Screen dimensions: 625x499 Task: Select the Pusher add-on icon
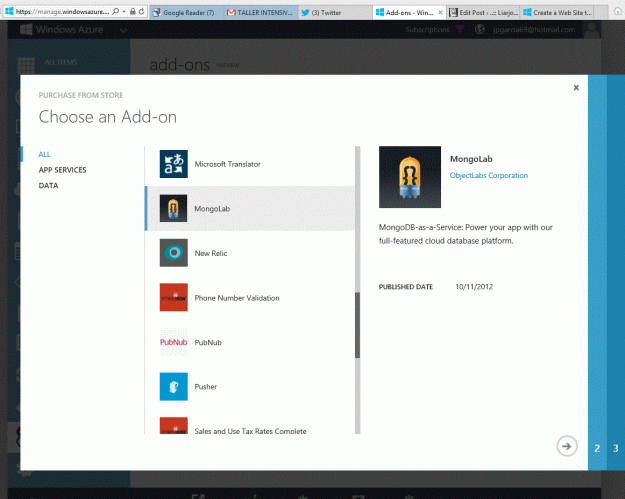[174, 386]
